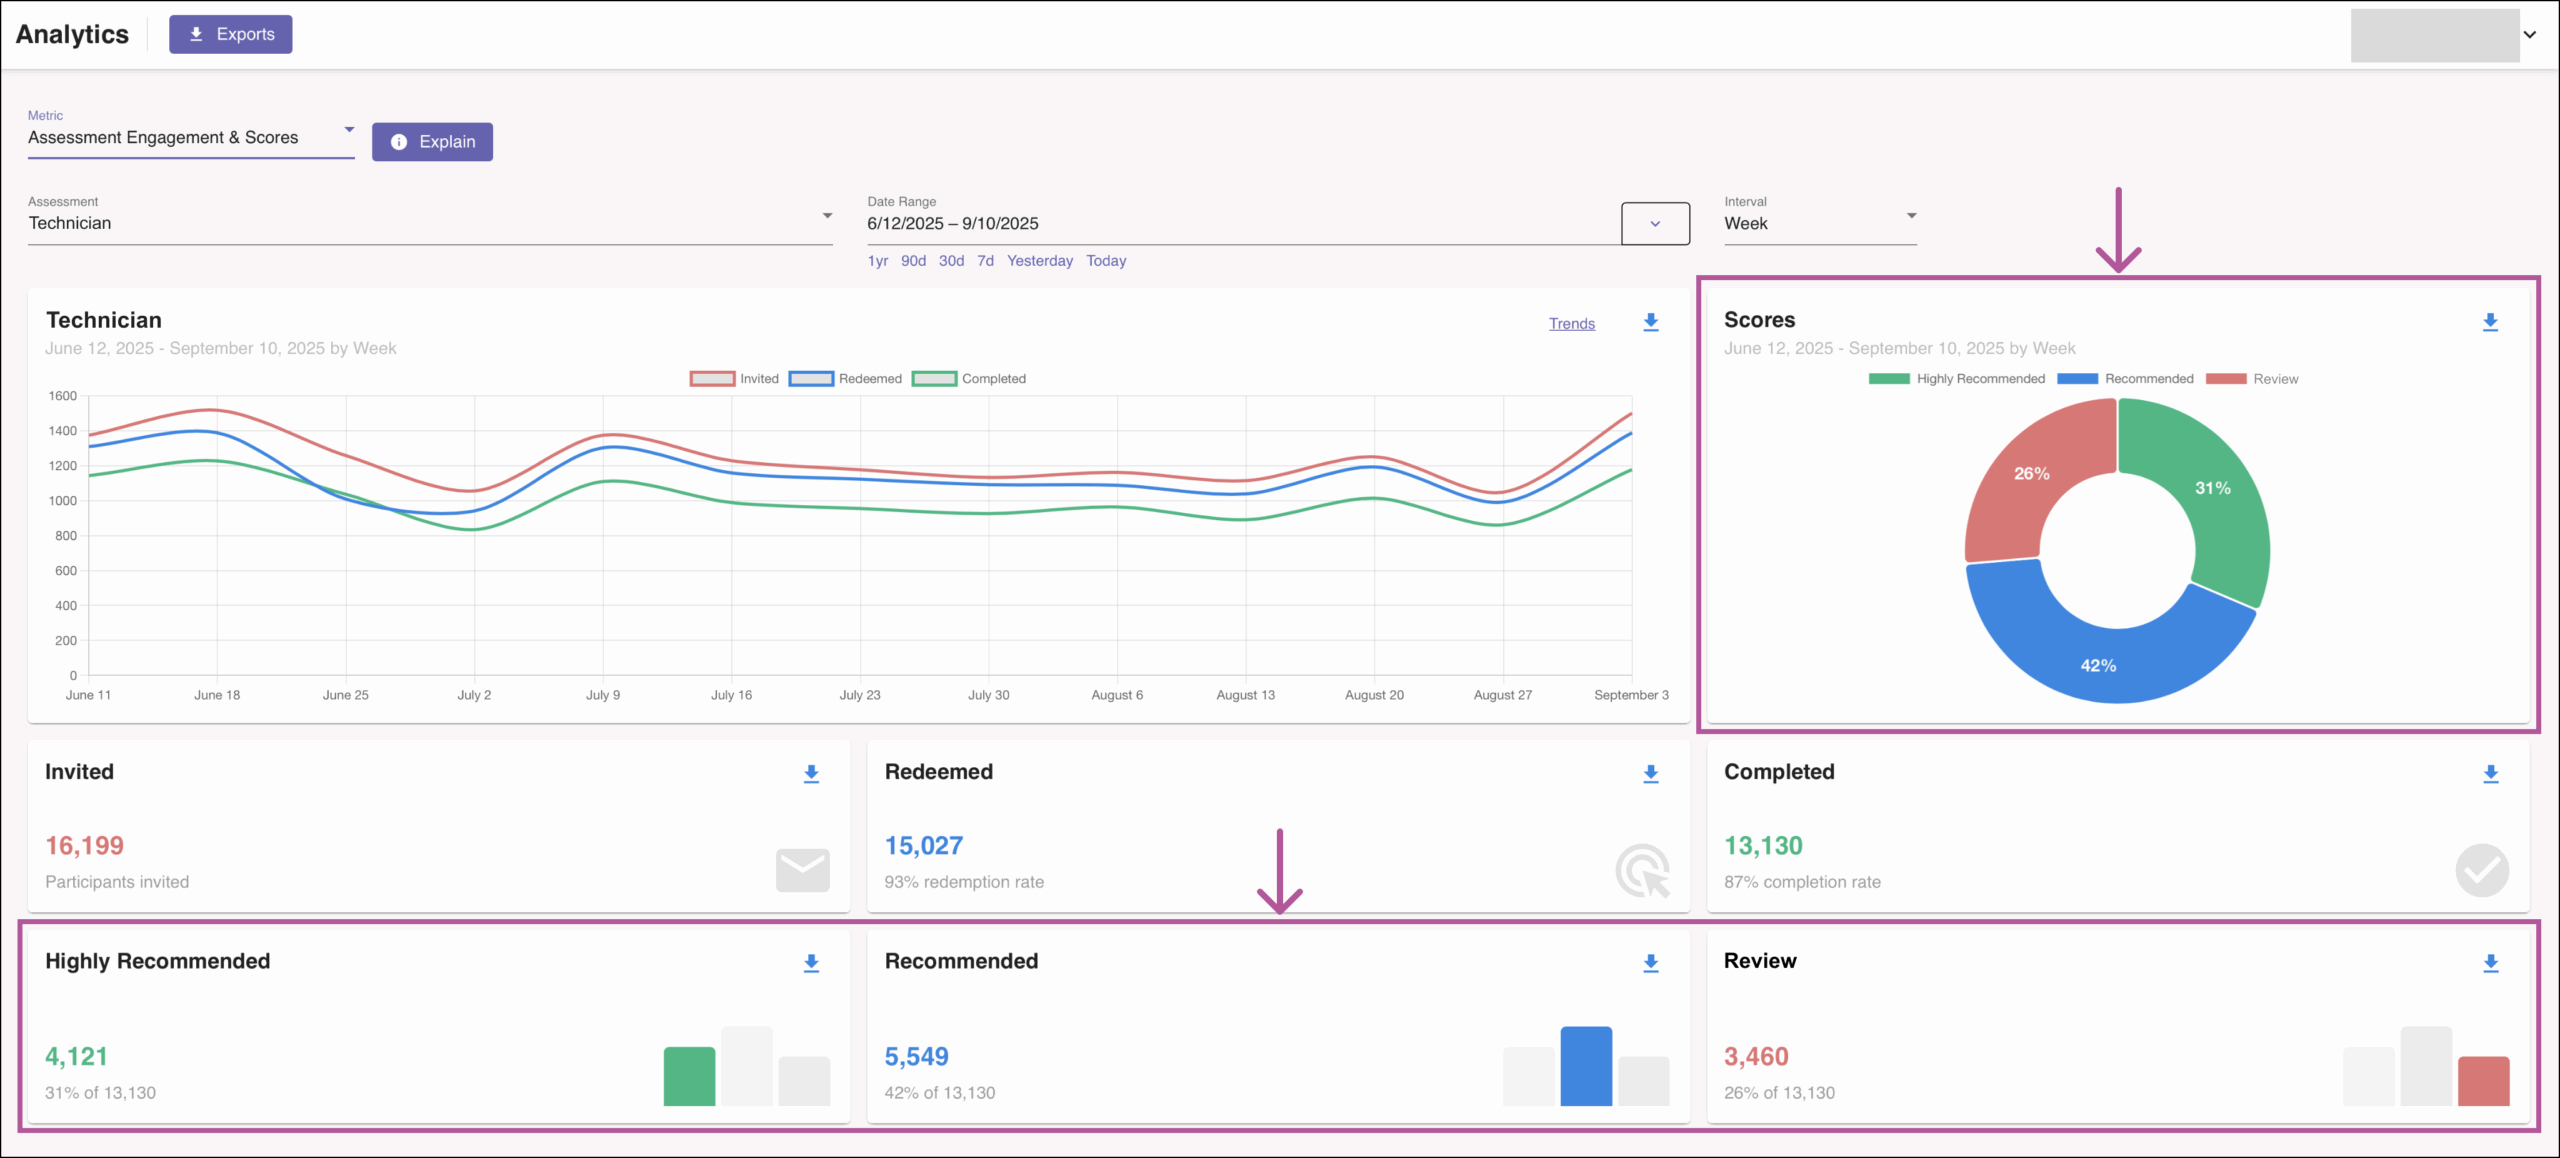Toggle Highly Recommended legend swatch in Scores
The height and width of the screenshot is (1158, 2560).
tap(1888, 379)
